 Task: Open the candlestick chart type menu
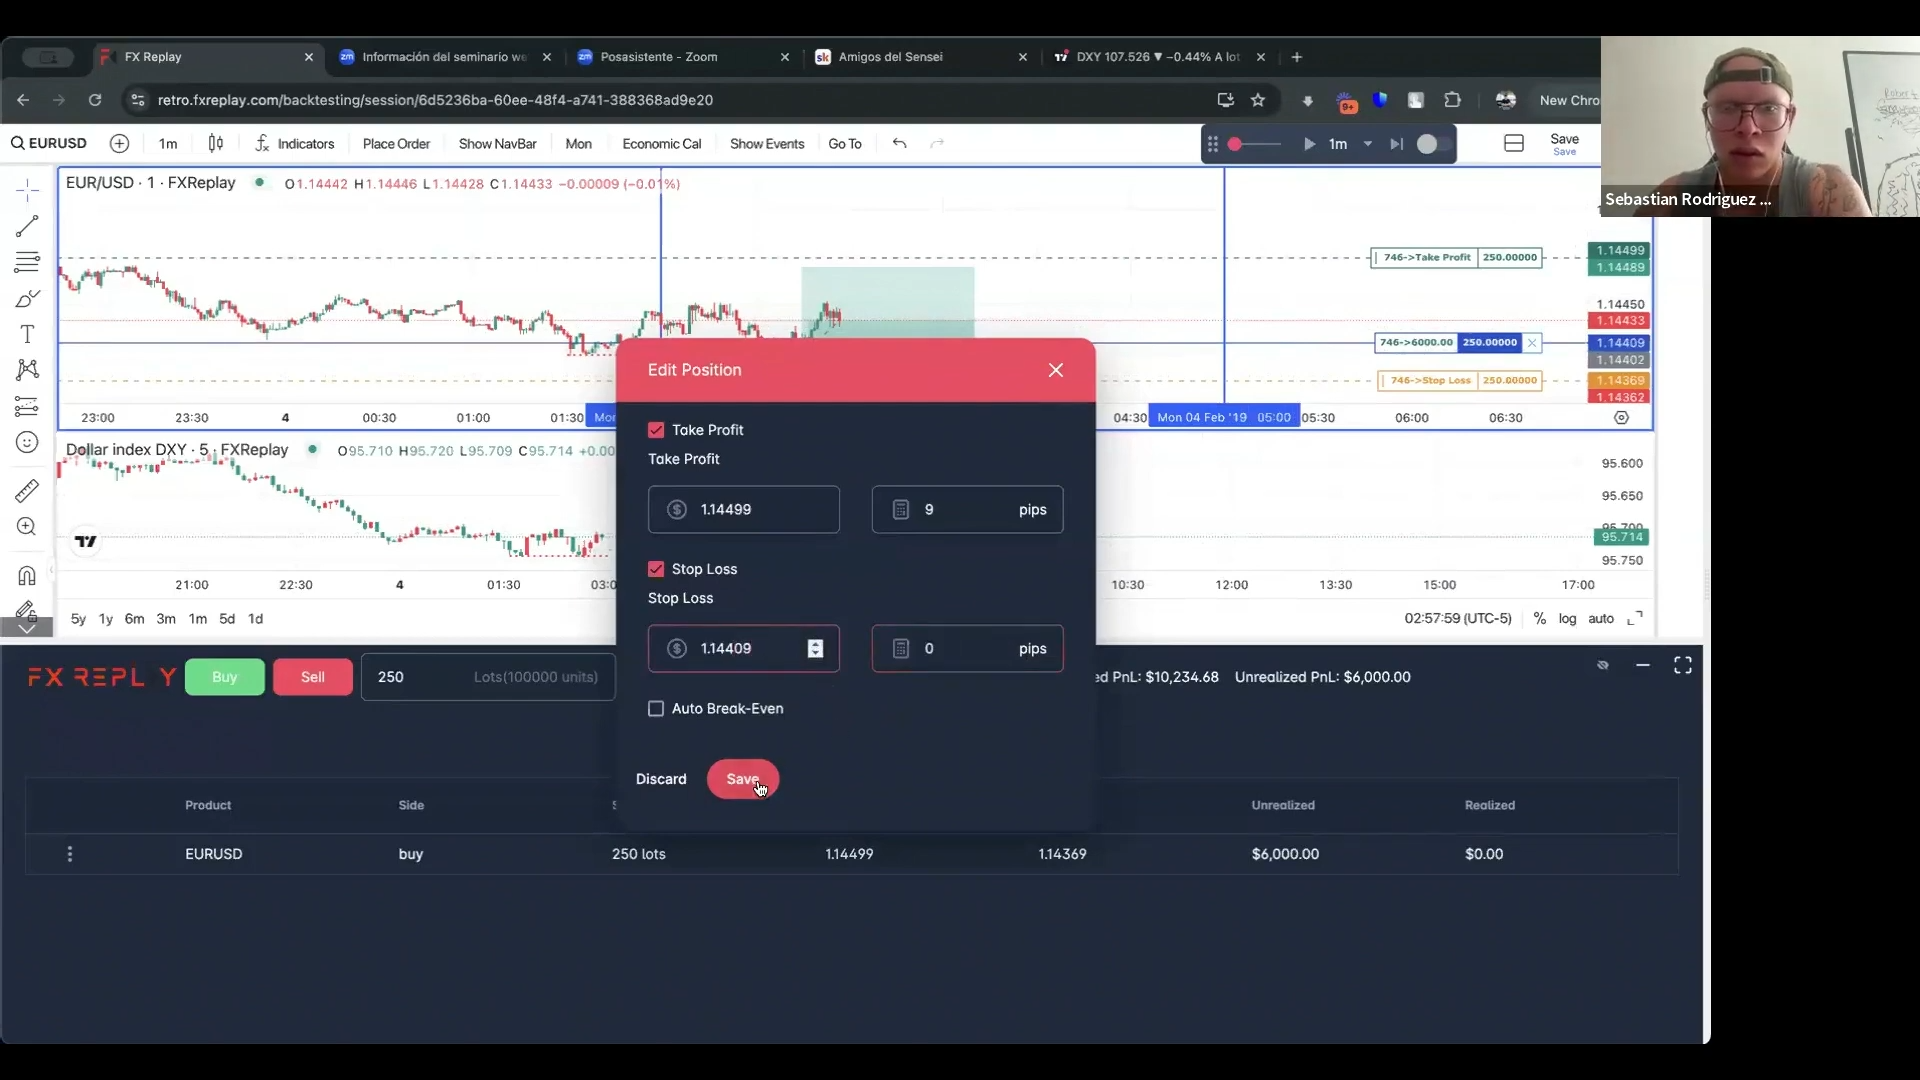216,144
